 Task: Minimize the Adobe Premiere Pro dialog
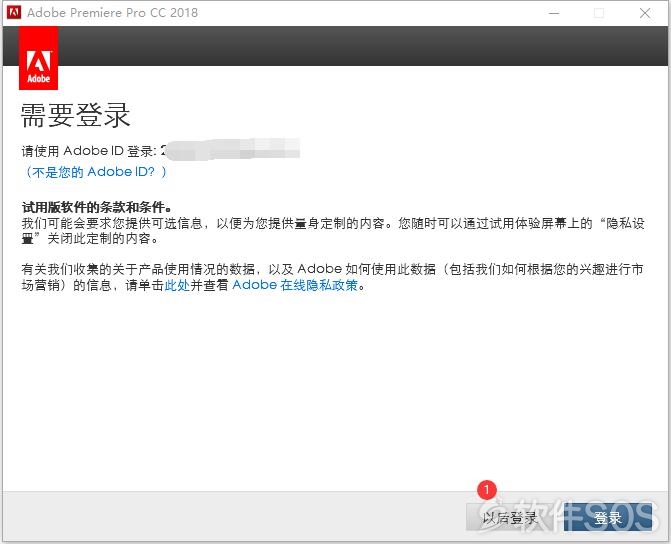[x=554, y=13]
